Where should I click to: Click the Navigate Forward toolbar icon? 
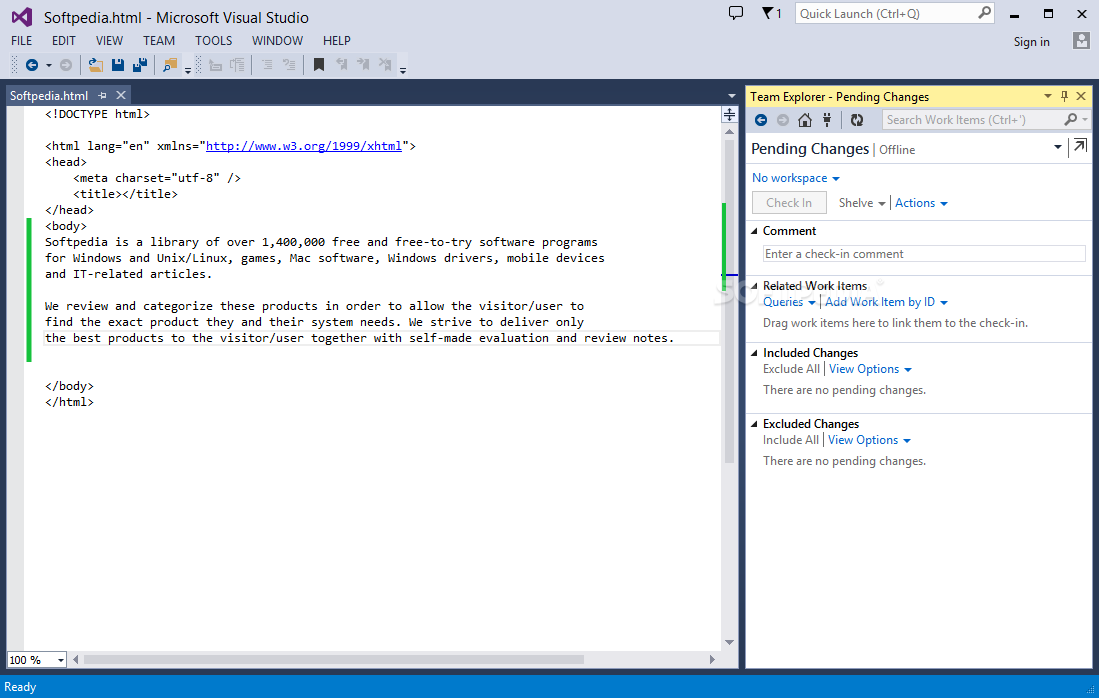pos(66,65)
